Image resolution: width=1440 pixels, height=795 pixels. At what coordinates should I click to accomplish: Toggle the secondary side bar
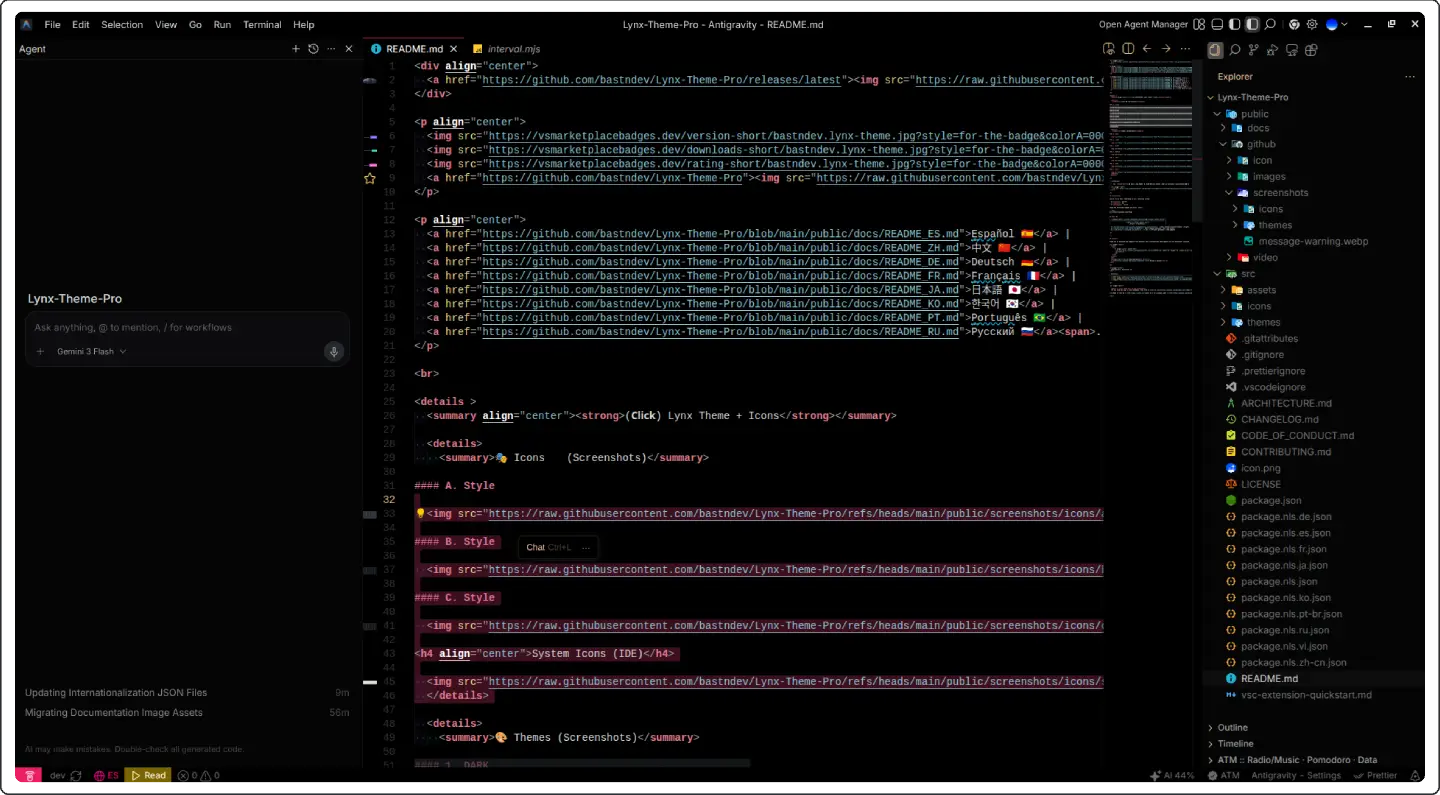tap(1253, 24)
